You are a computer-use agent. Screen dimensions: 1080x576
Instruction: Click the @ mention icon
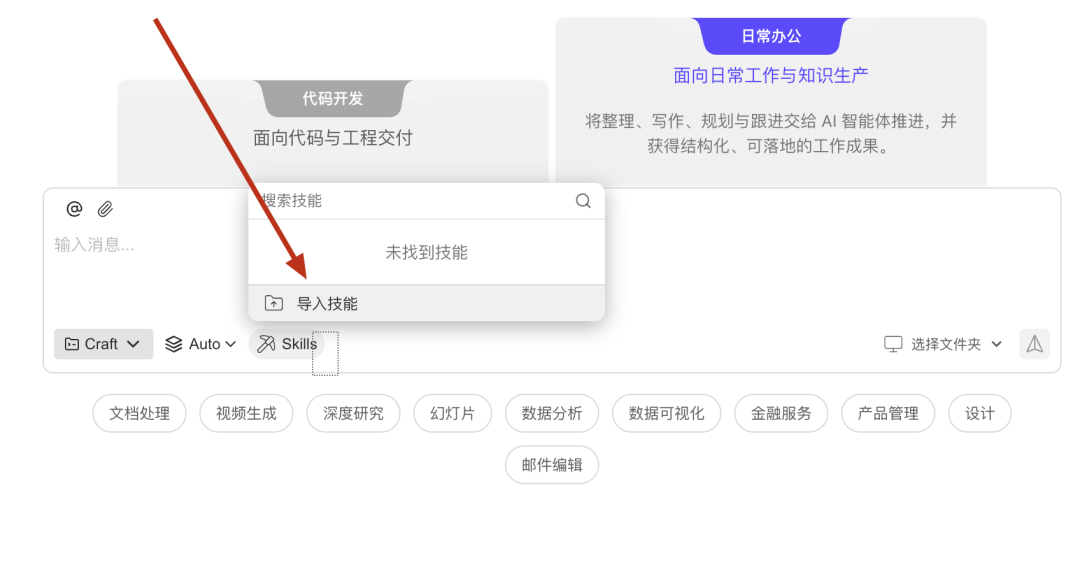click(74, 209)
